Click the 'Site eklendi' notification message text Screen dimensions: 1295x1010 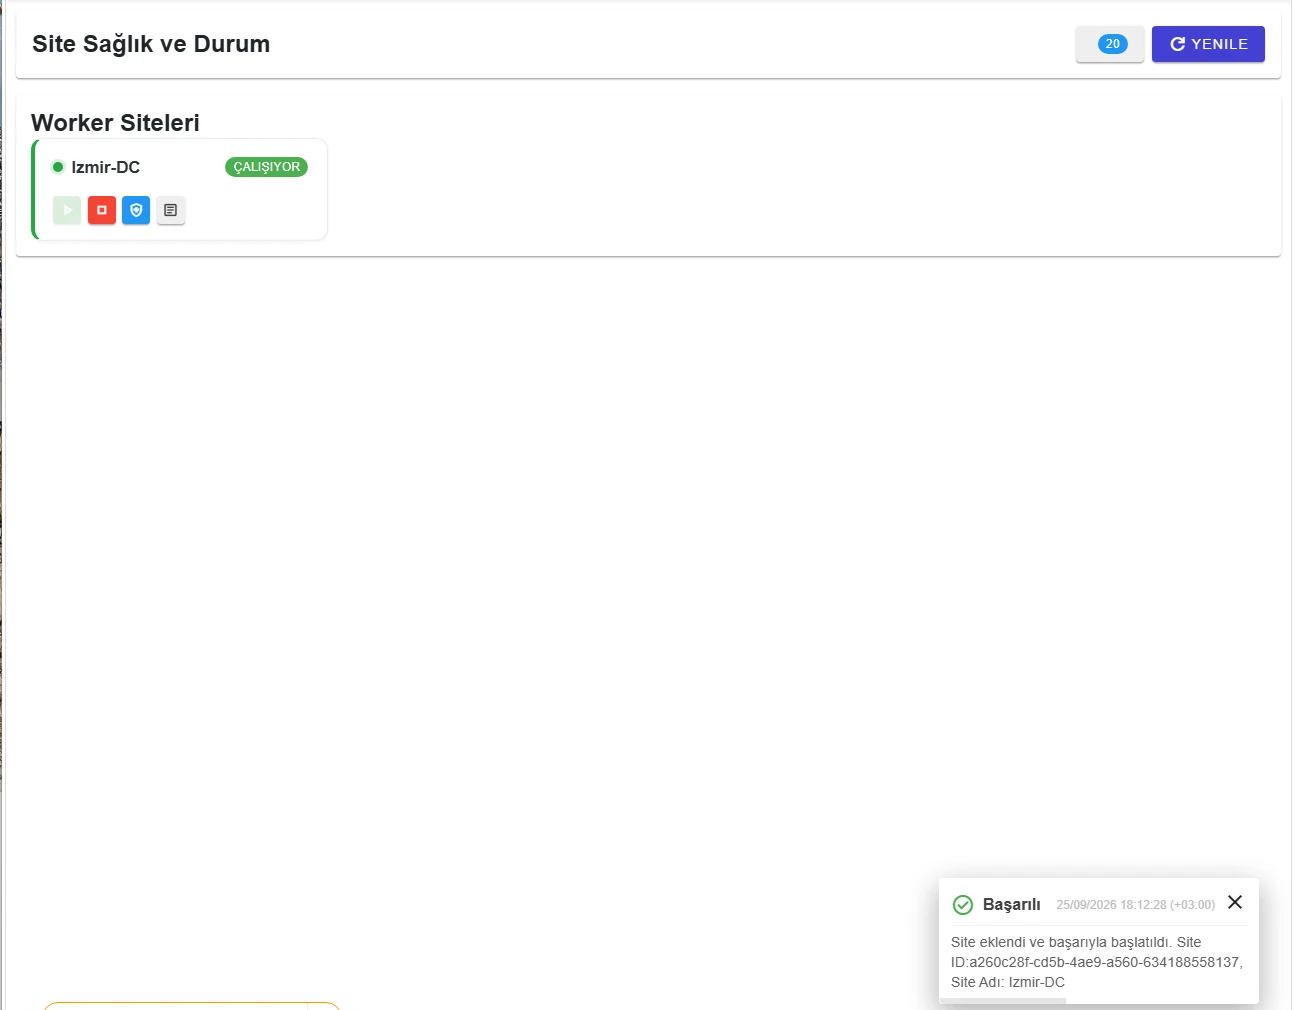click(x=1097, y=962)
